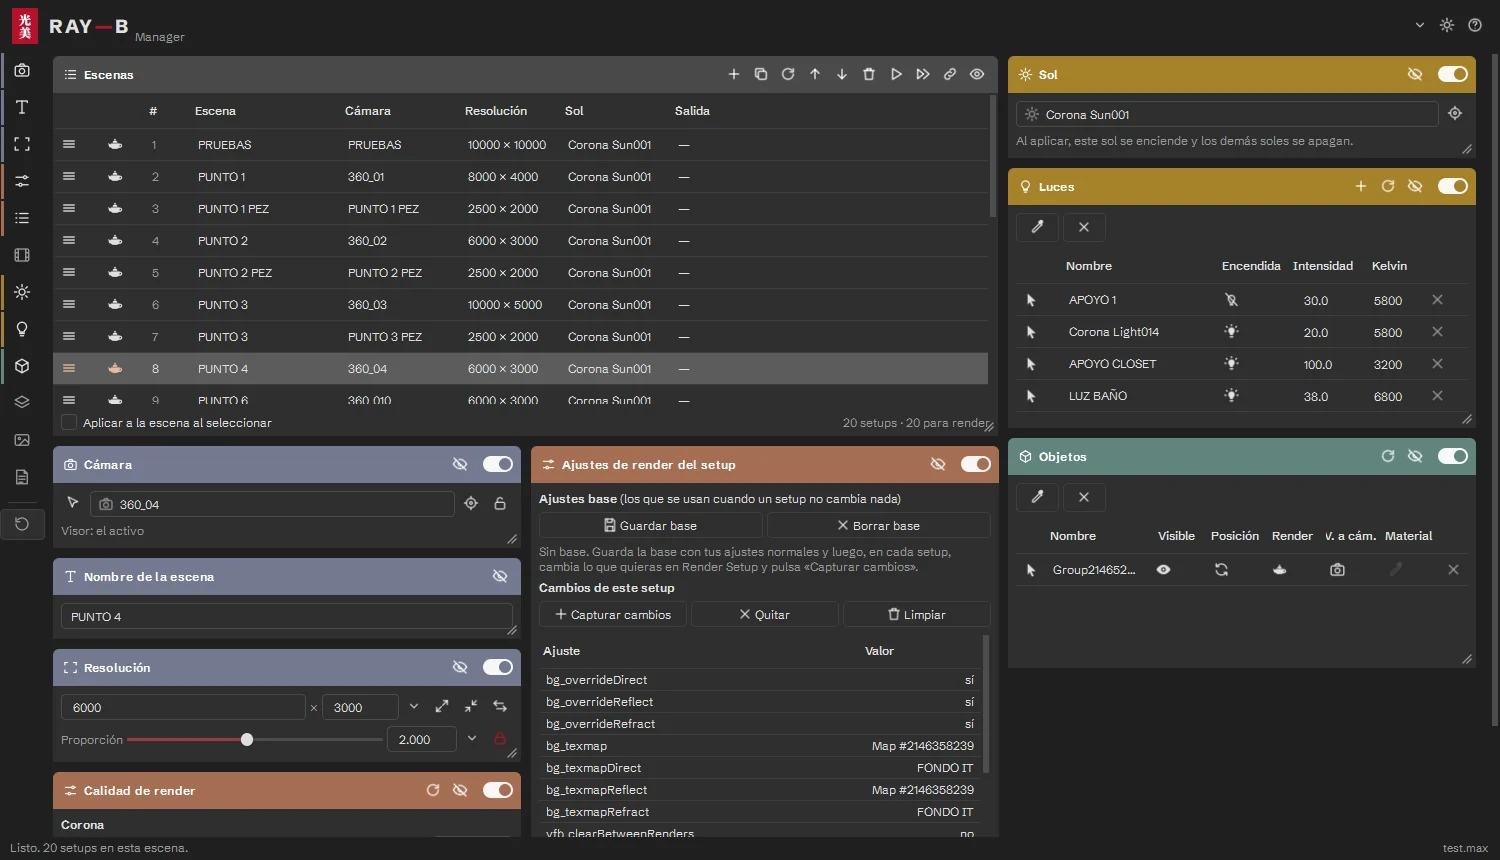Add a light with plus icon in Luces

point(1361,186)
